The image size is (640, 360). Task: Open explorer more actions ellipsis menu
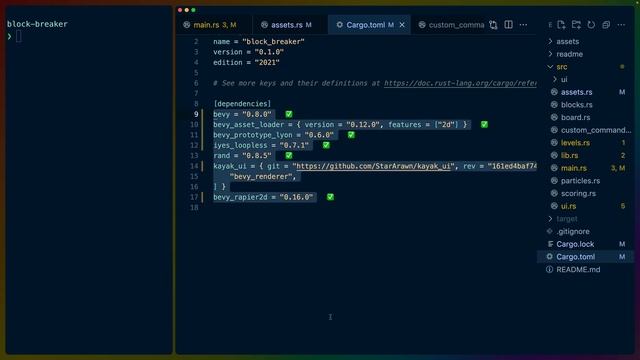621,25
